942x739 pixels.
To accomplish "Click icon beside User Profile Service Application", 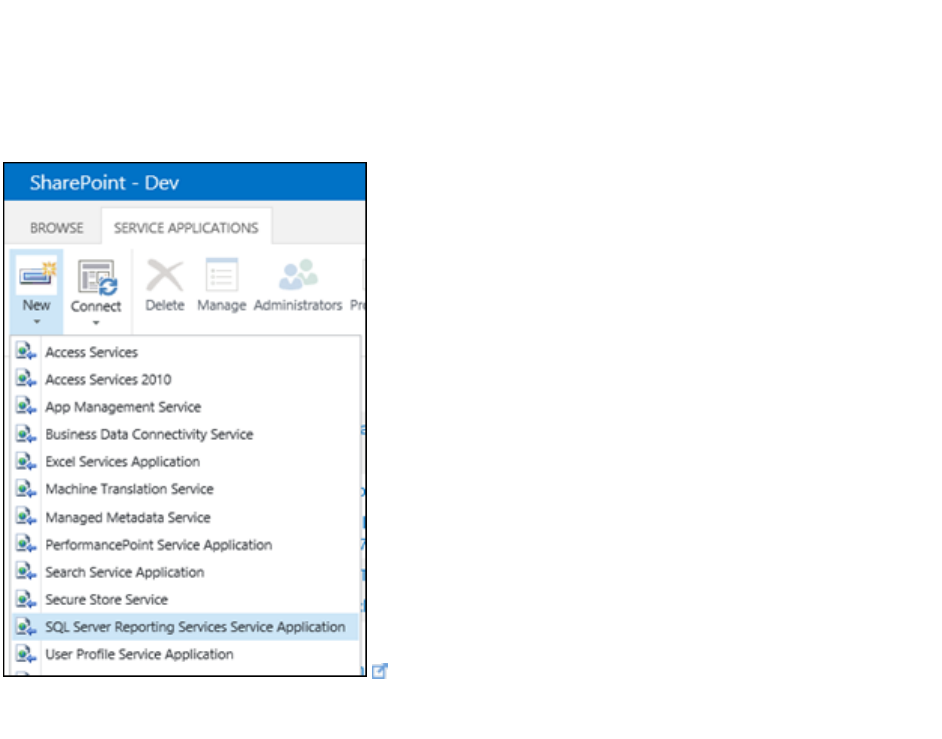I will 26,654.
